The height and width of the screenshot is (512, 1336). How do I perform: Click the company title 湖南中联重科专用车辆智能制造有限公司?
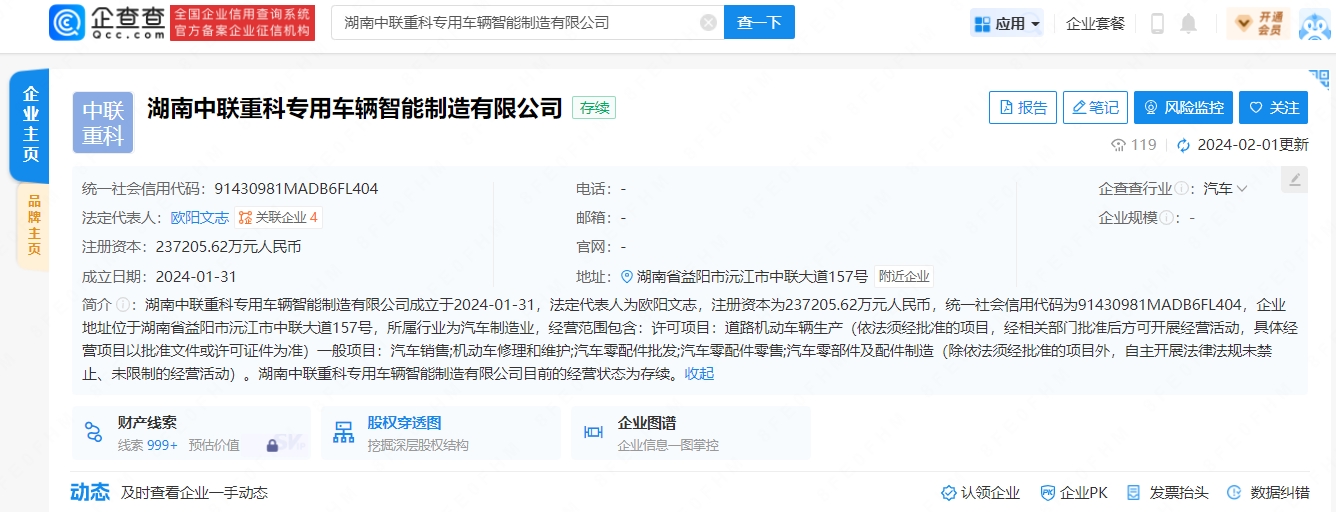pos(355,108)
